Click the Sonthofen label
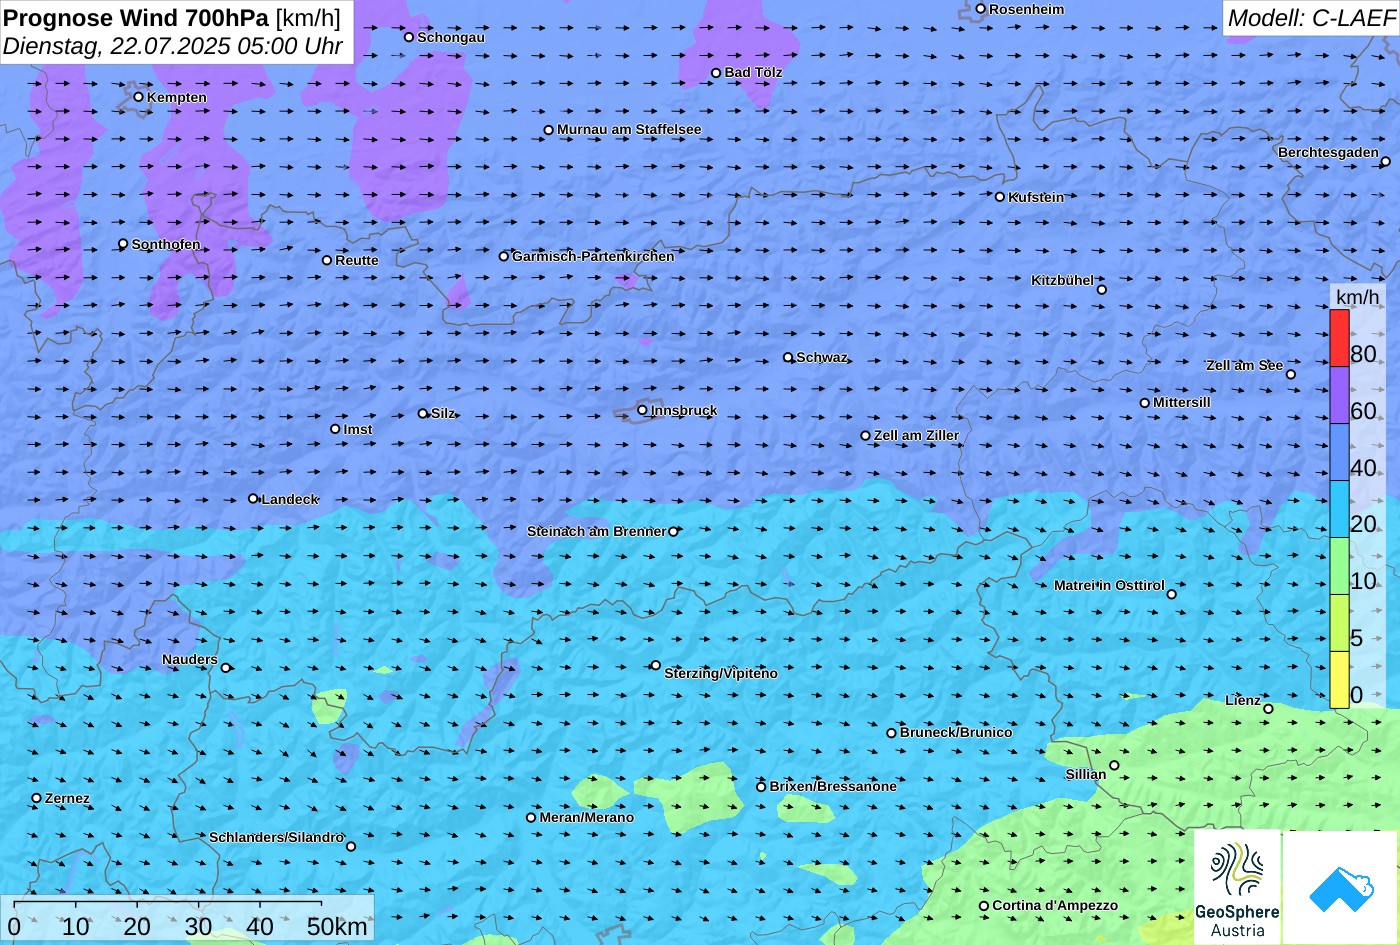Screen dimensions: 1400x945 [x=166, y=244]
